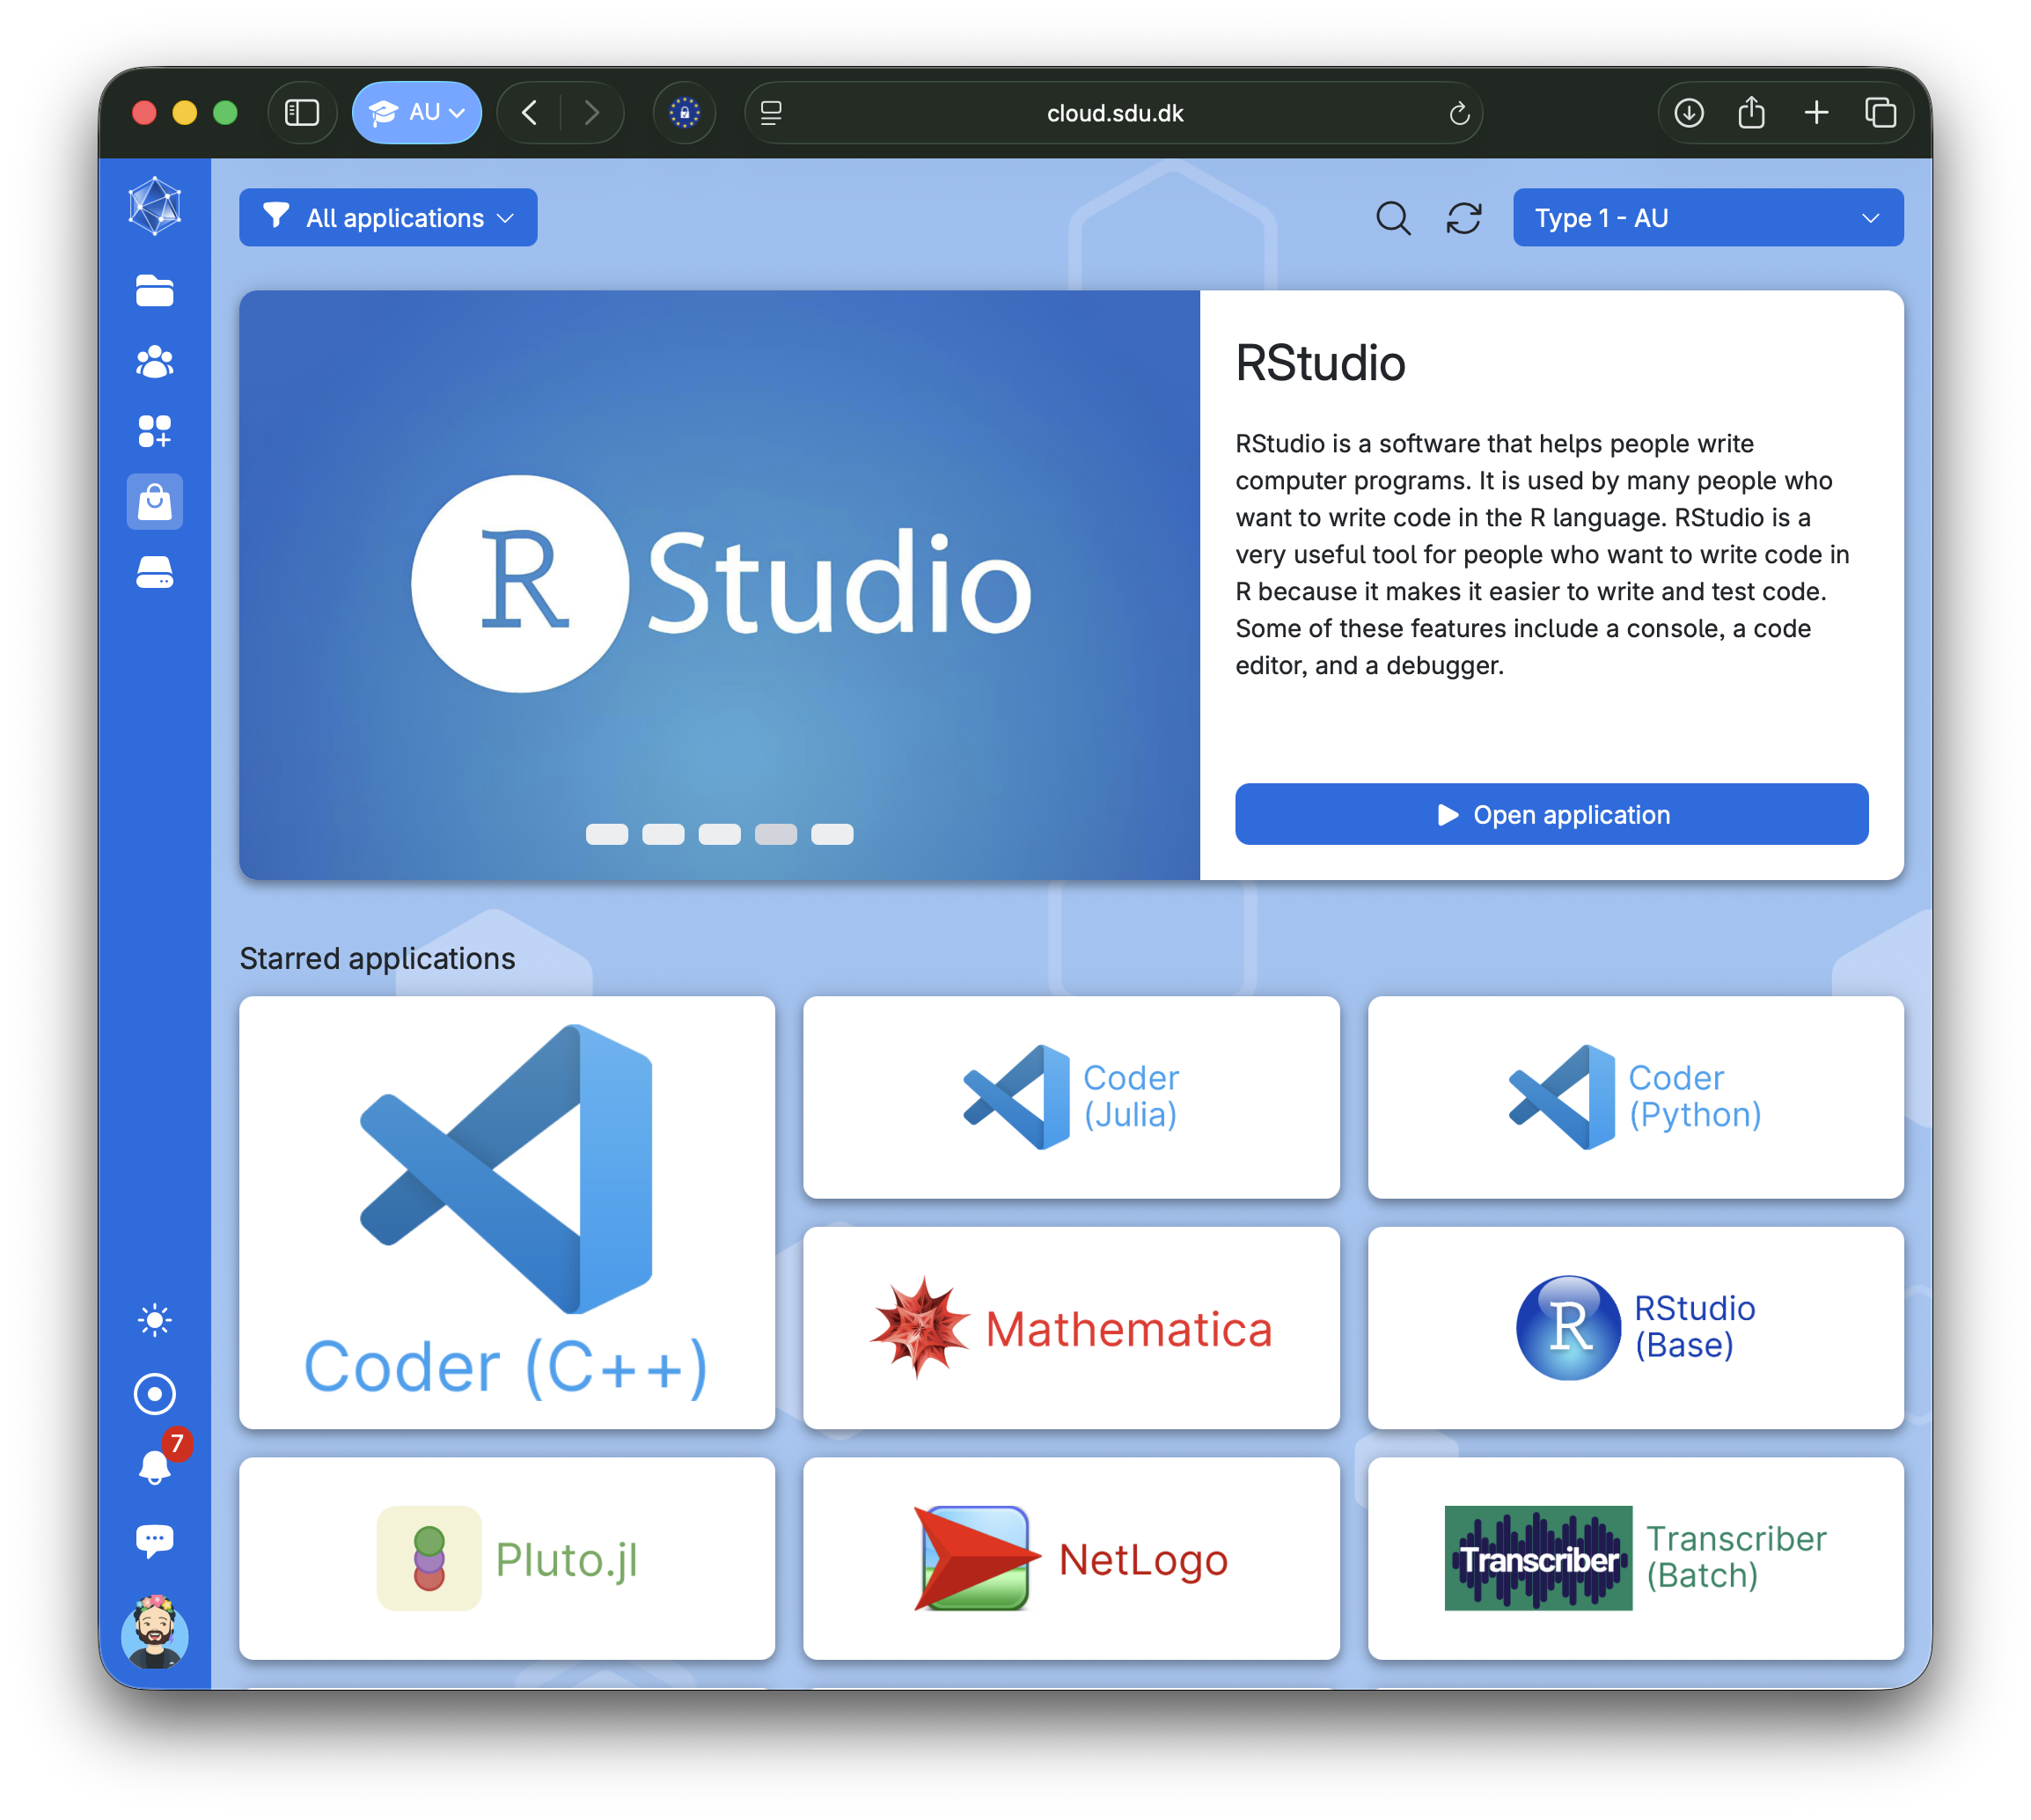The image size is (2031, 1820).
Task: Open the NetLogo application card
Action: point(1071,1558)
